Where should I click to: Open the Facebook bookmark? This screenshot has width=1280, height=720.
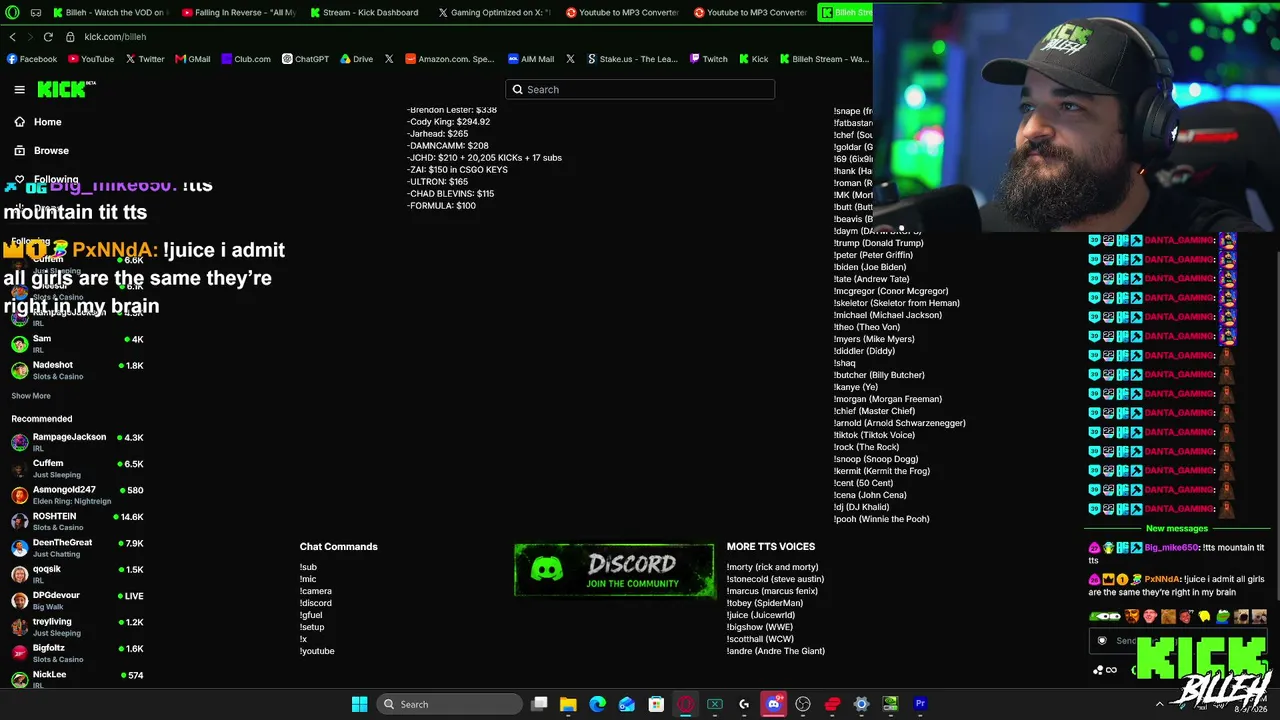(32, 59)
